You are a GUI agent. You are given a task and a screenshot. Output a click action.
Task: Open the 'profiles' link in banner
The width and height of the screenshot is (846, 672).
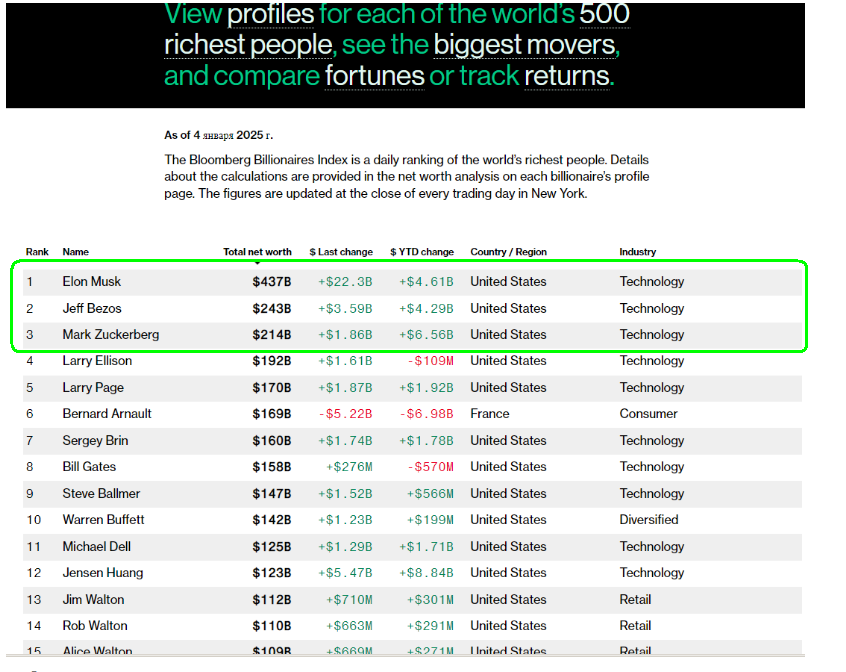[270, 15]
